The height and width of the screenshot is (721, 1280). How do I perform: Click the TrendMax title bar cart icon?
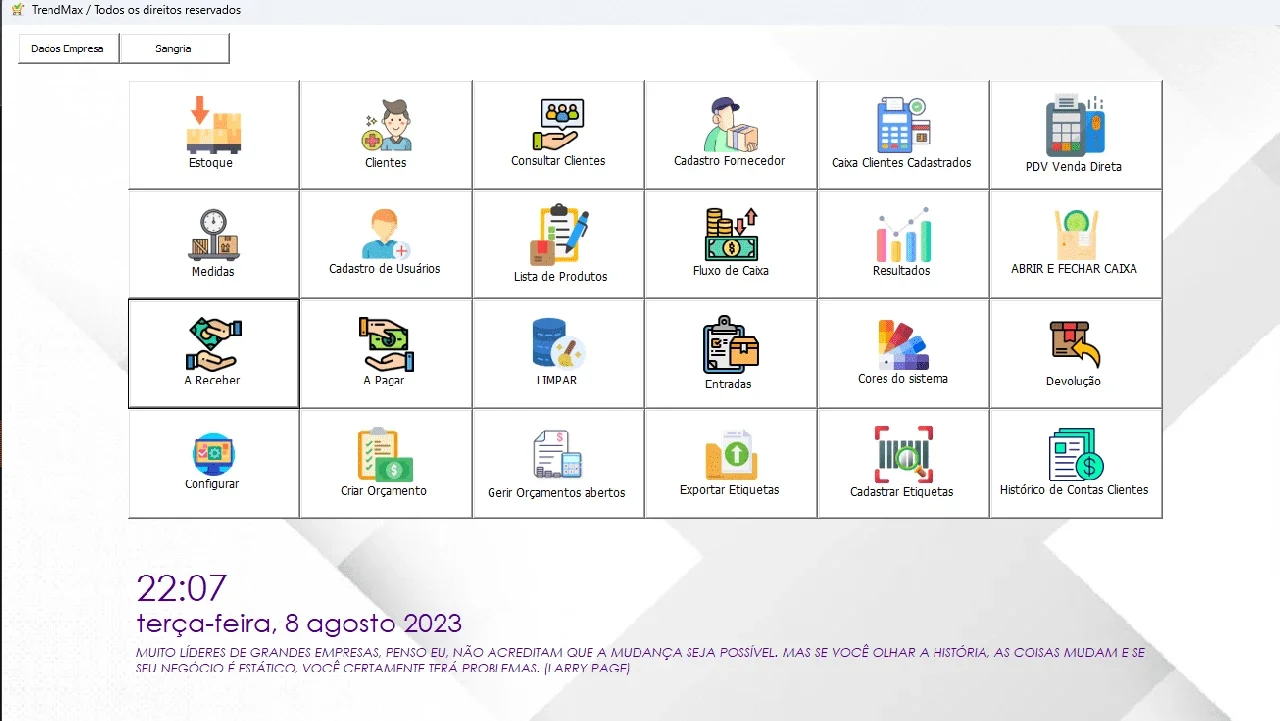tap(17, 10)
